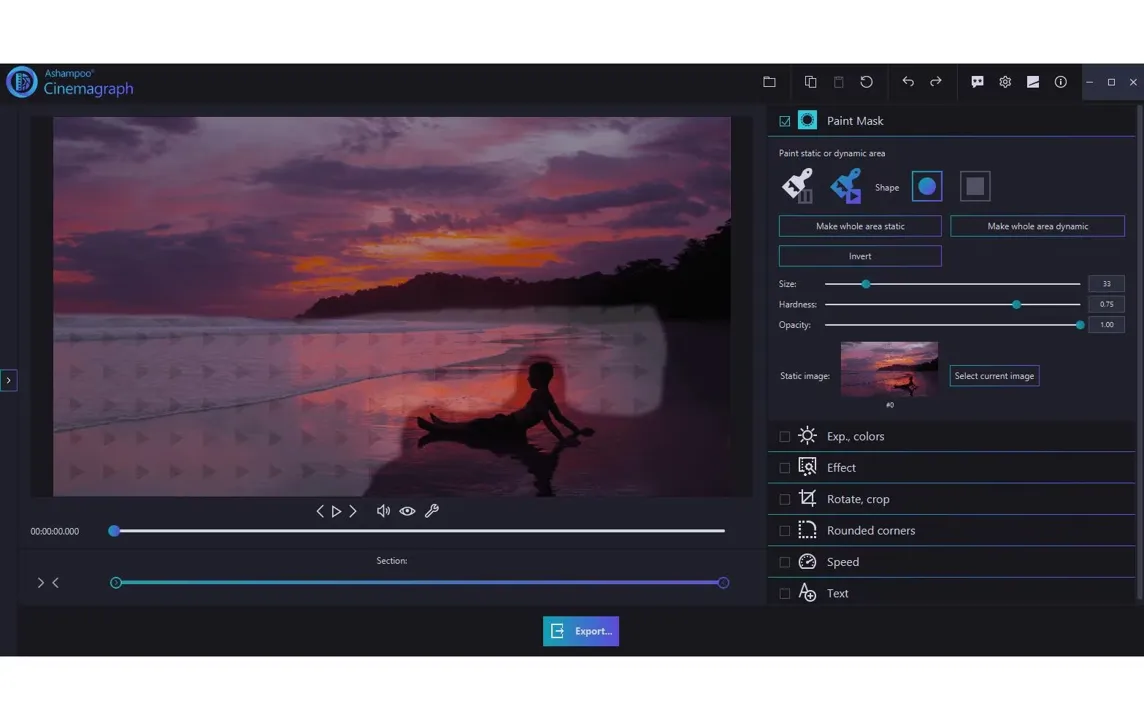Screen dimensions: 1144x720
Task: Click the Size slider handle
Action: point(866,284)
